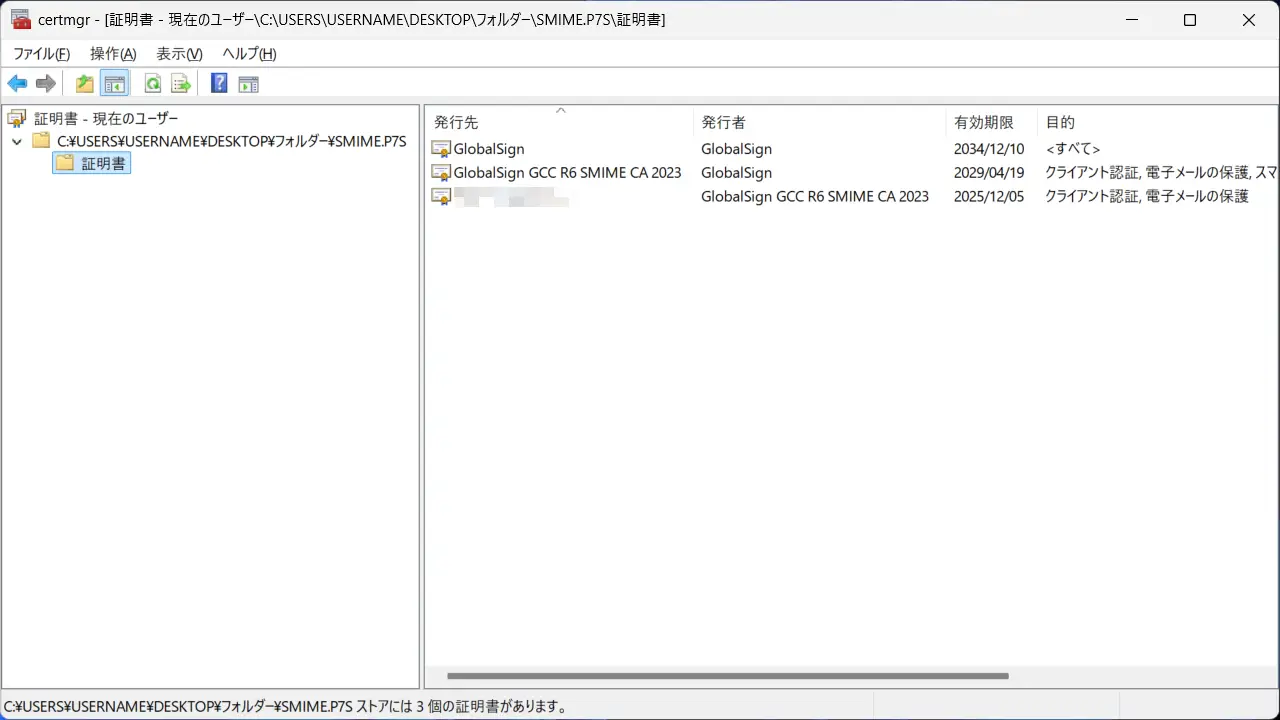Click certificate icon of the blurred-name row
Viewport: 1280px width, 720px height.
441,197
